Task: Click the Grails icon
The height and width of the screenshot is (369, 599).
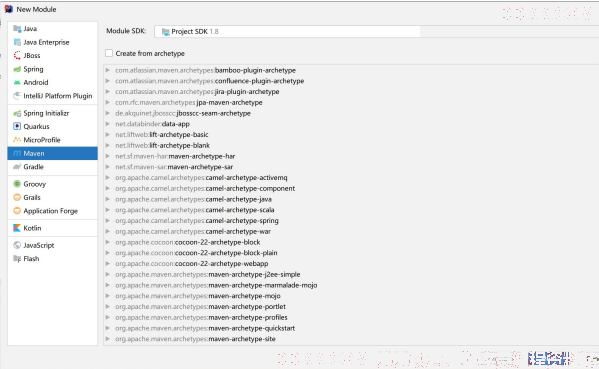Action: click(x=17, y=197)
